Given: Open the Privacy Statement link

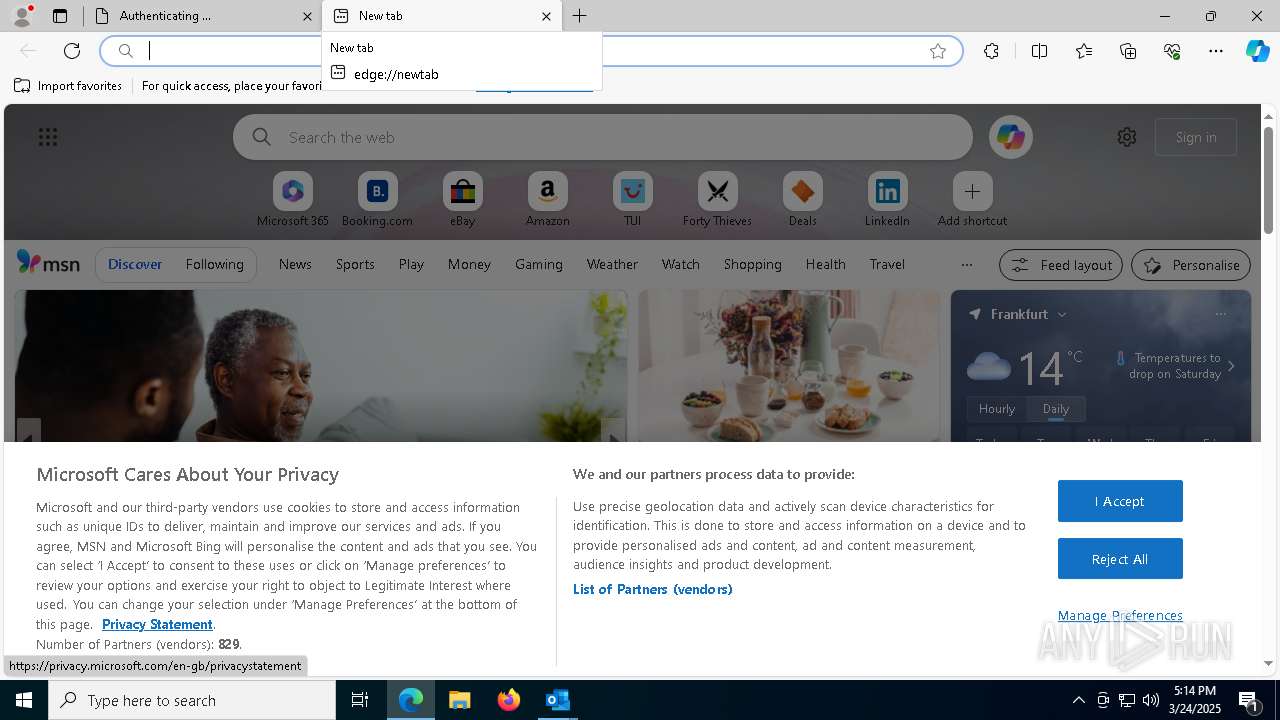Looking at the screenshot, I should click(x=157, y=624).
